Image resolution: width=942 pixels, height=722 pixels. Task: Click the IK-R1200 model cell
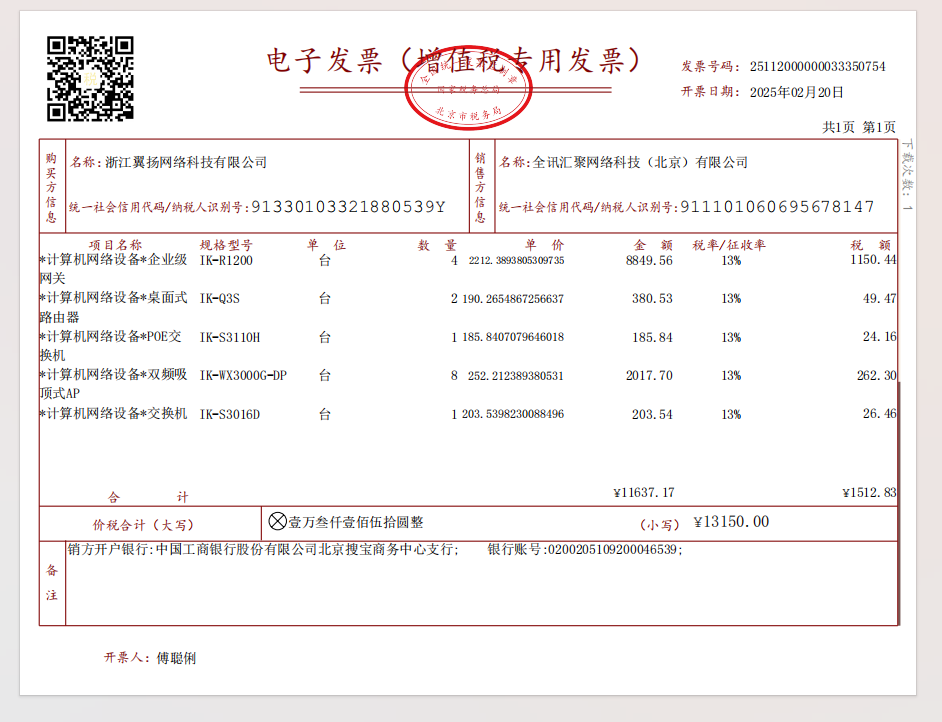coord(227,260)
